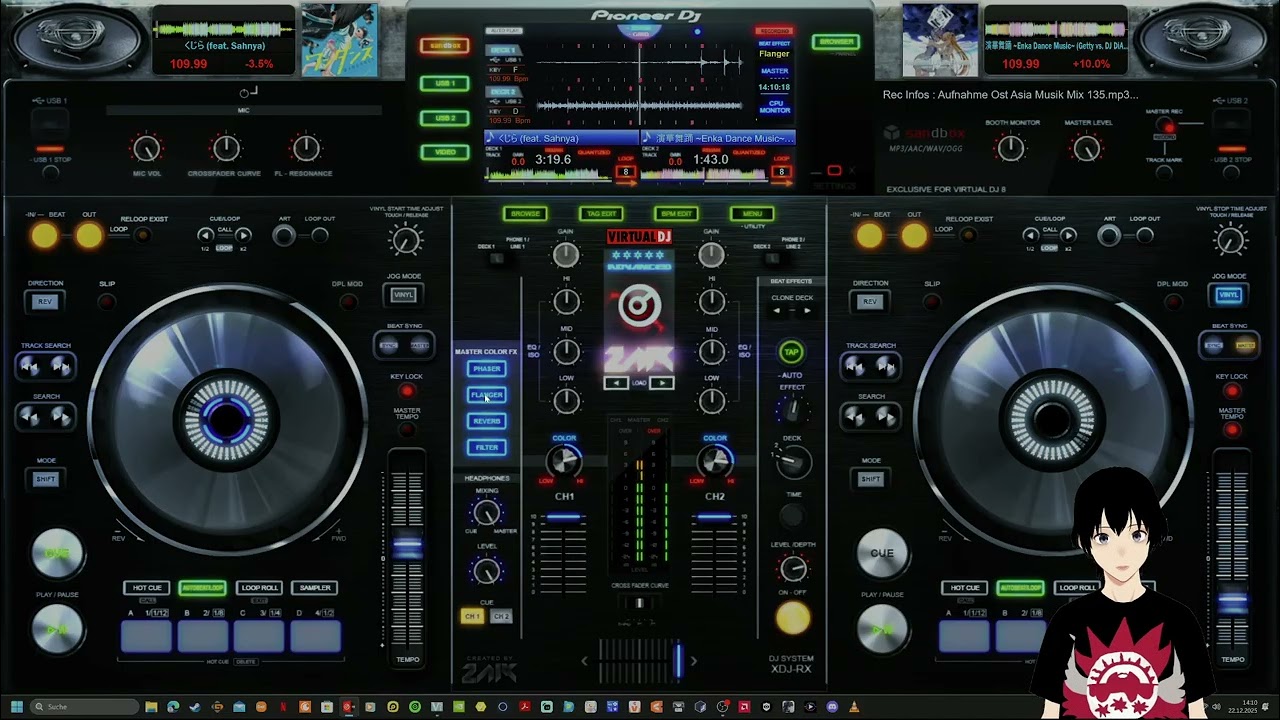
Task: Toggle right deck MASTER TEMPO
Action: tap(1232, 430)
